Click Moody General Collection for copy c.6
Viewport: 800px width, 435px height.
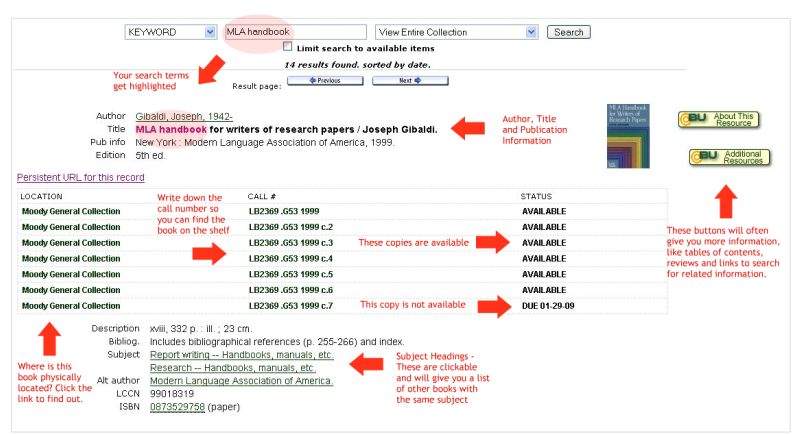tap(71, 290)
